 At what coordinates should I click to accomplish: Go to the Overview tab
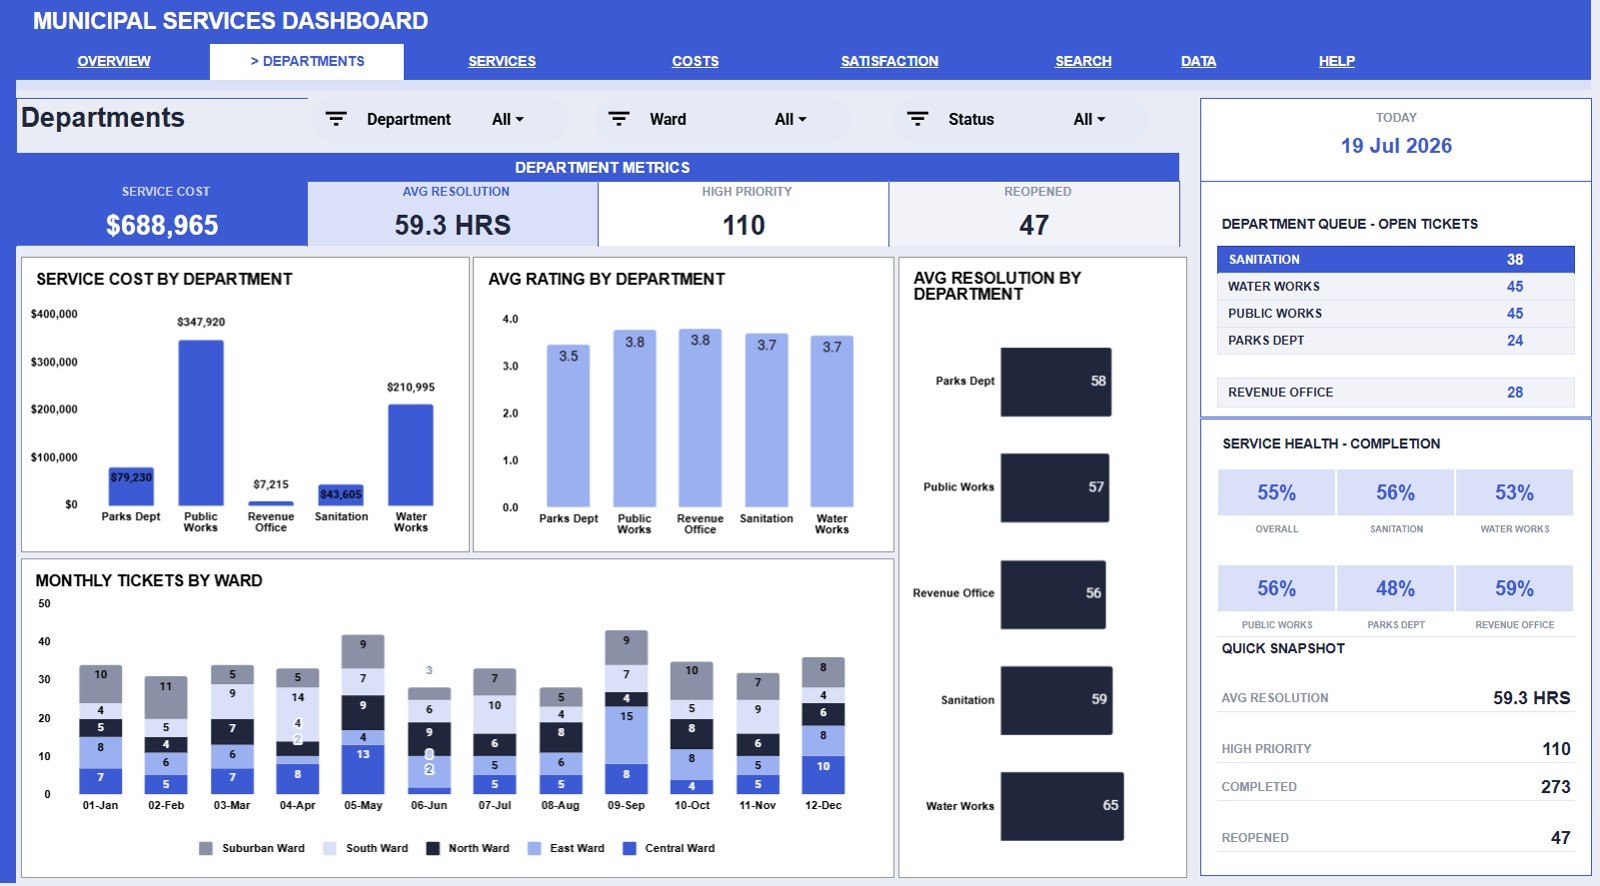tap(114, 61)
